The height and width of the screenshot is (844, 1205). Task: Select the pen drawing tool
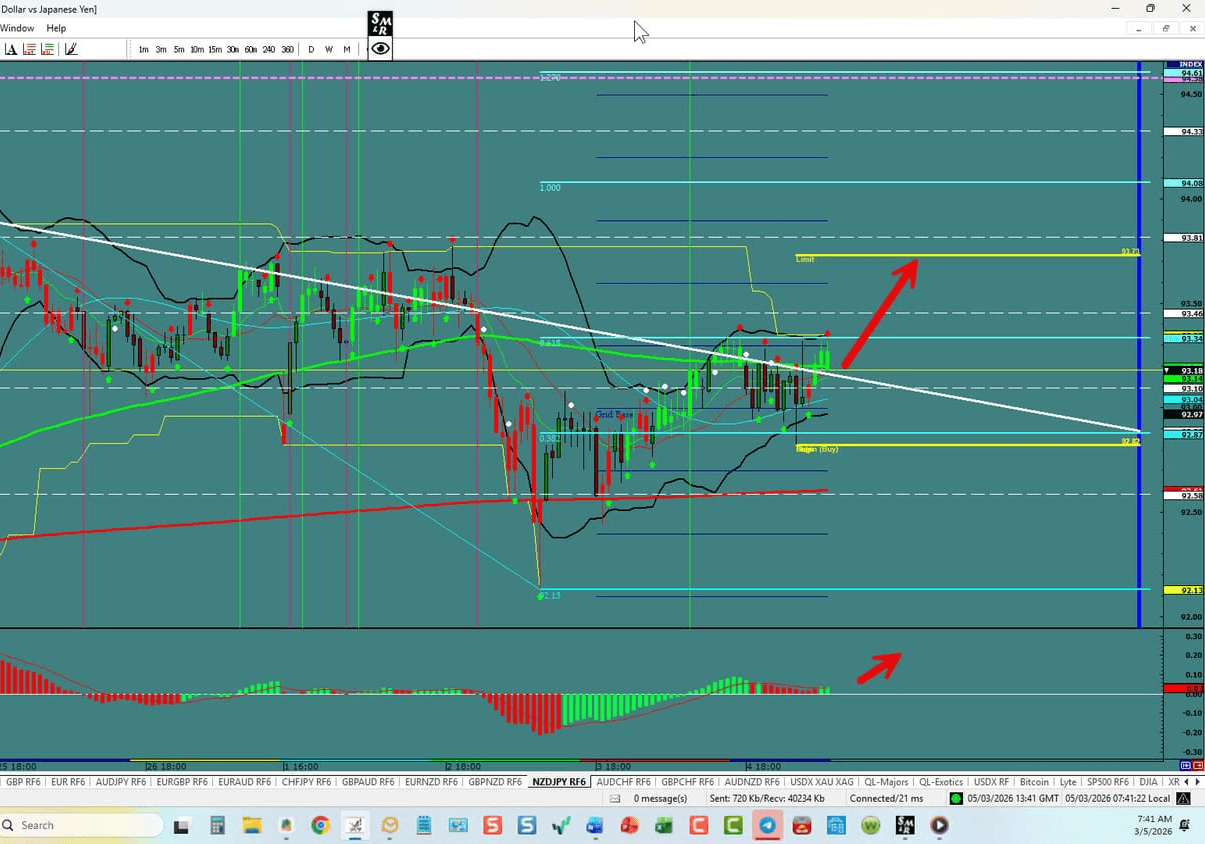coord(70,48)
